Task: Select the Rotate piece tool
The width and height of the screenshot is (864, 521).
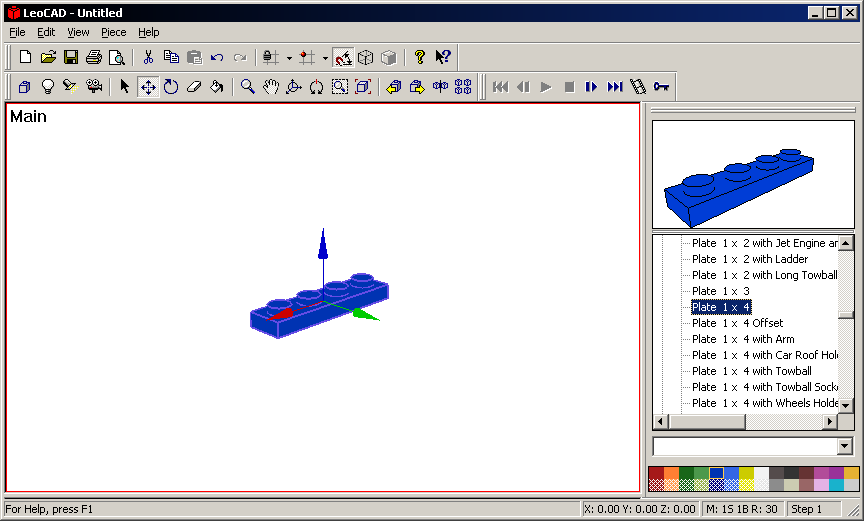Action: (171, 87)
